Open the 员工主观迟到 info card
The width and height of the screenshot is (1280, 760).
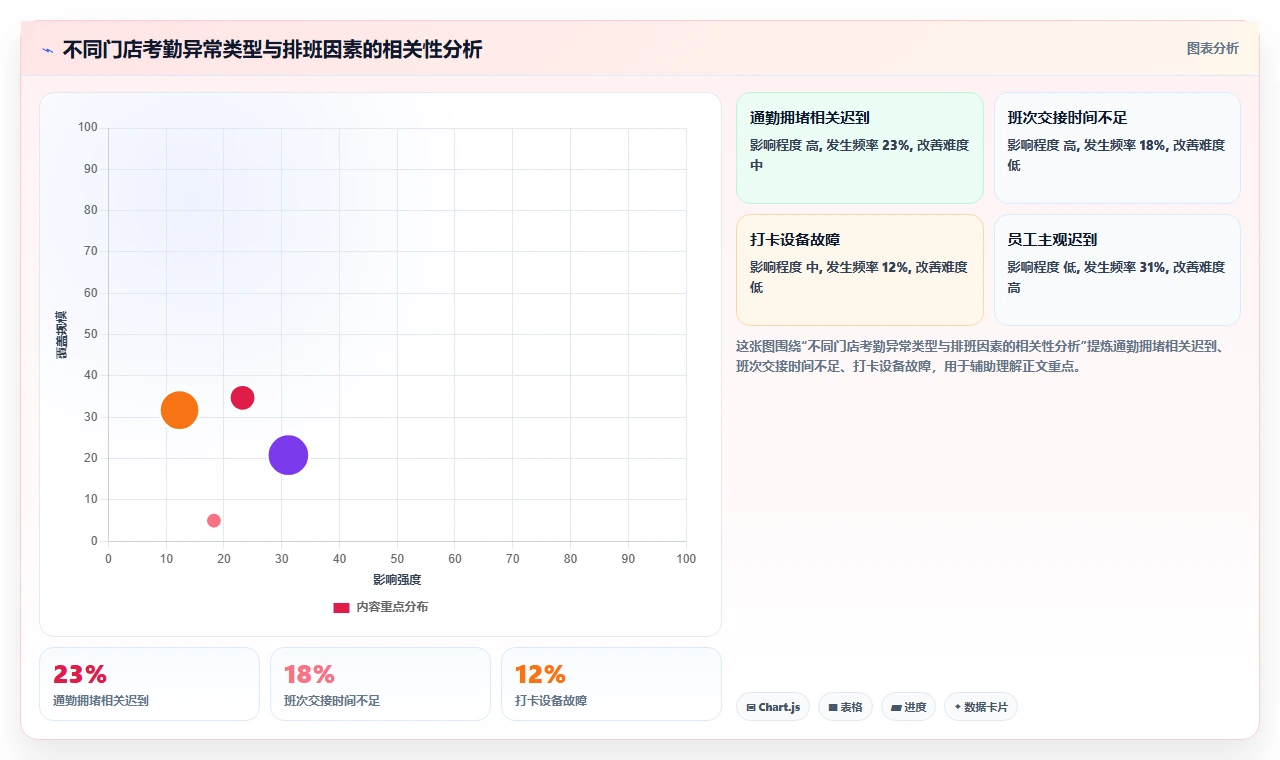(1117, 270)
